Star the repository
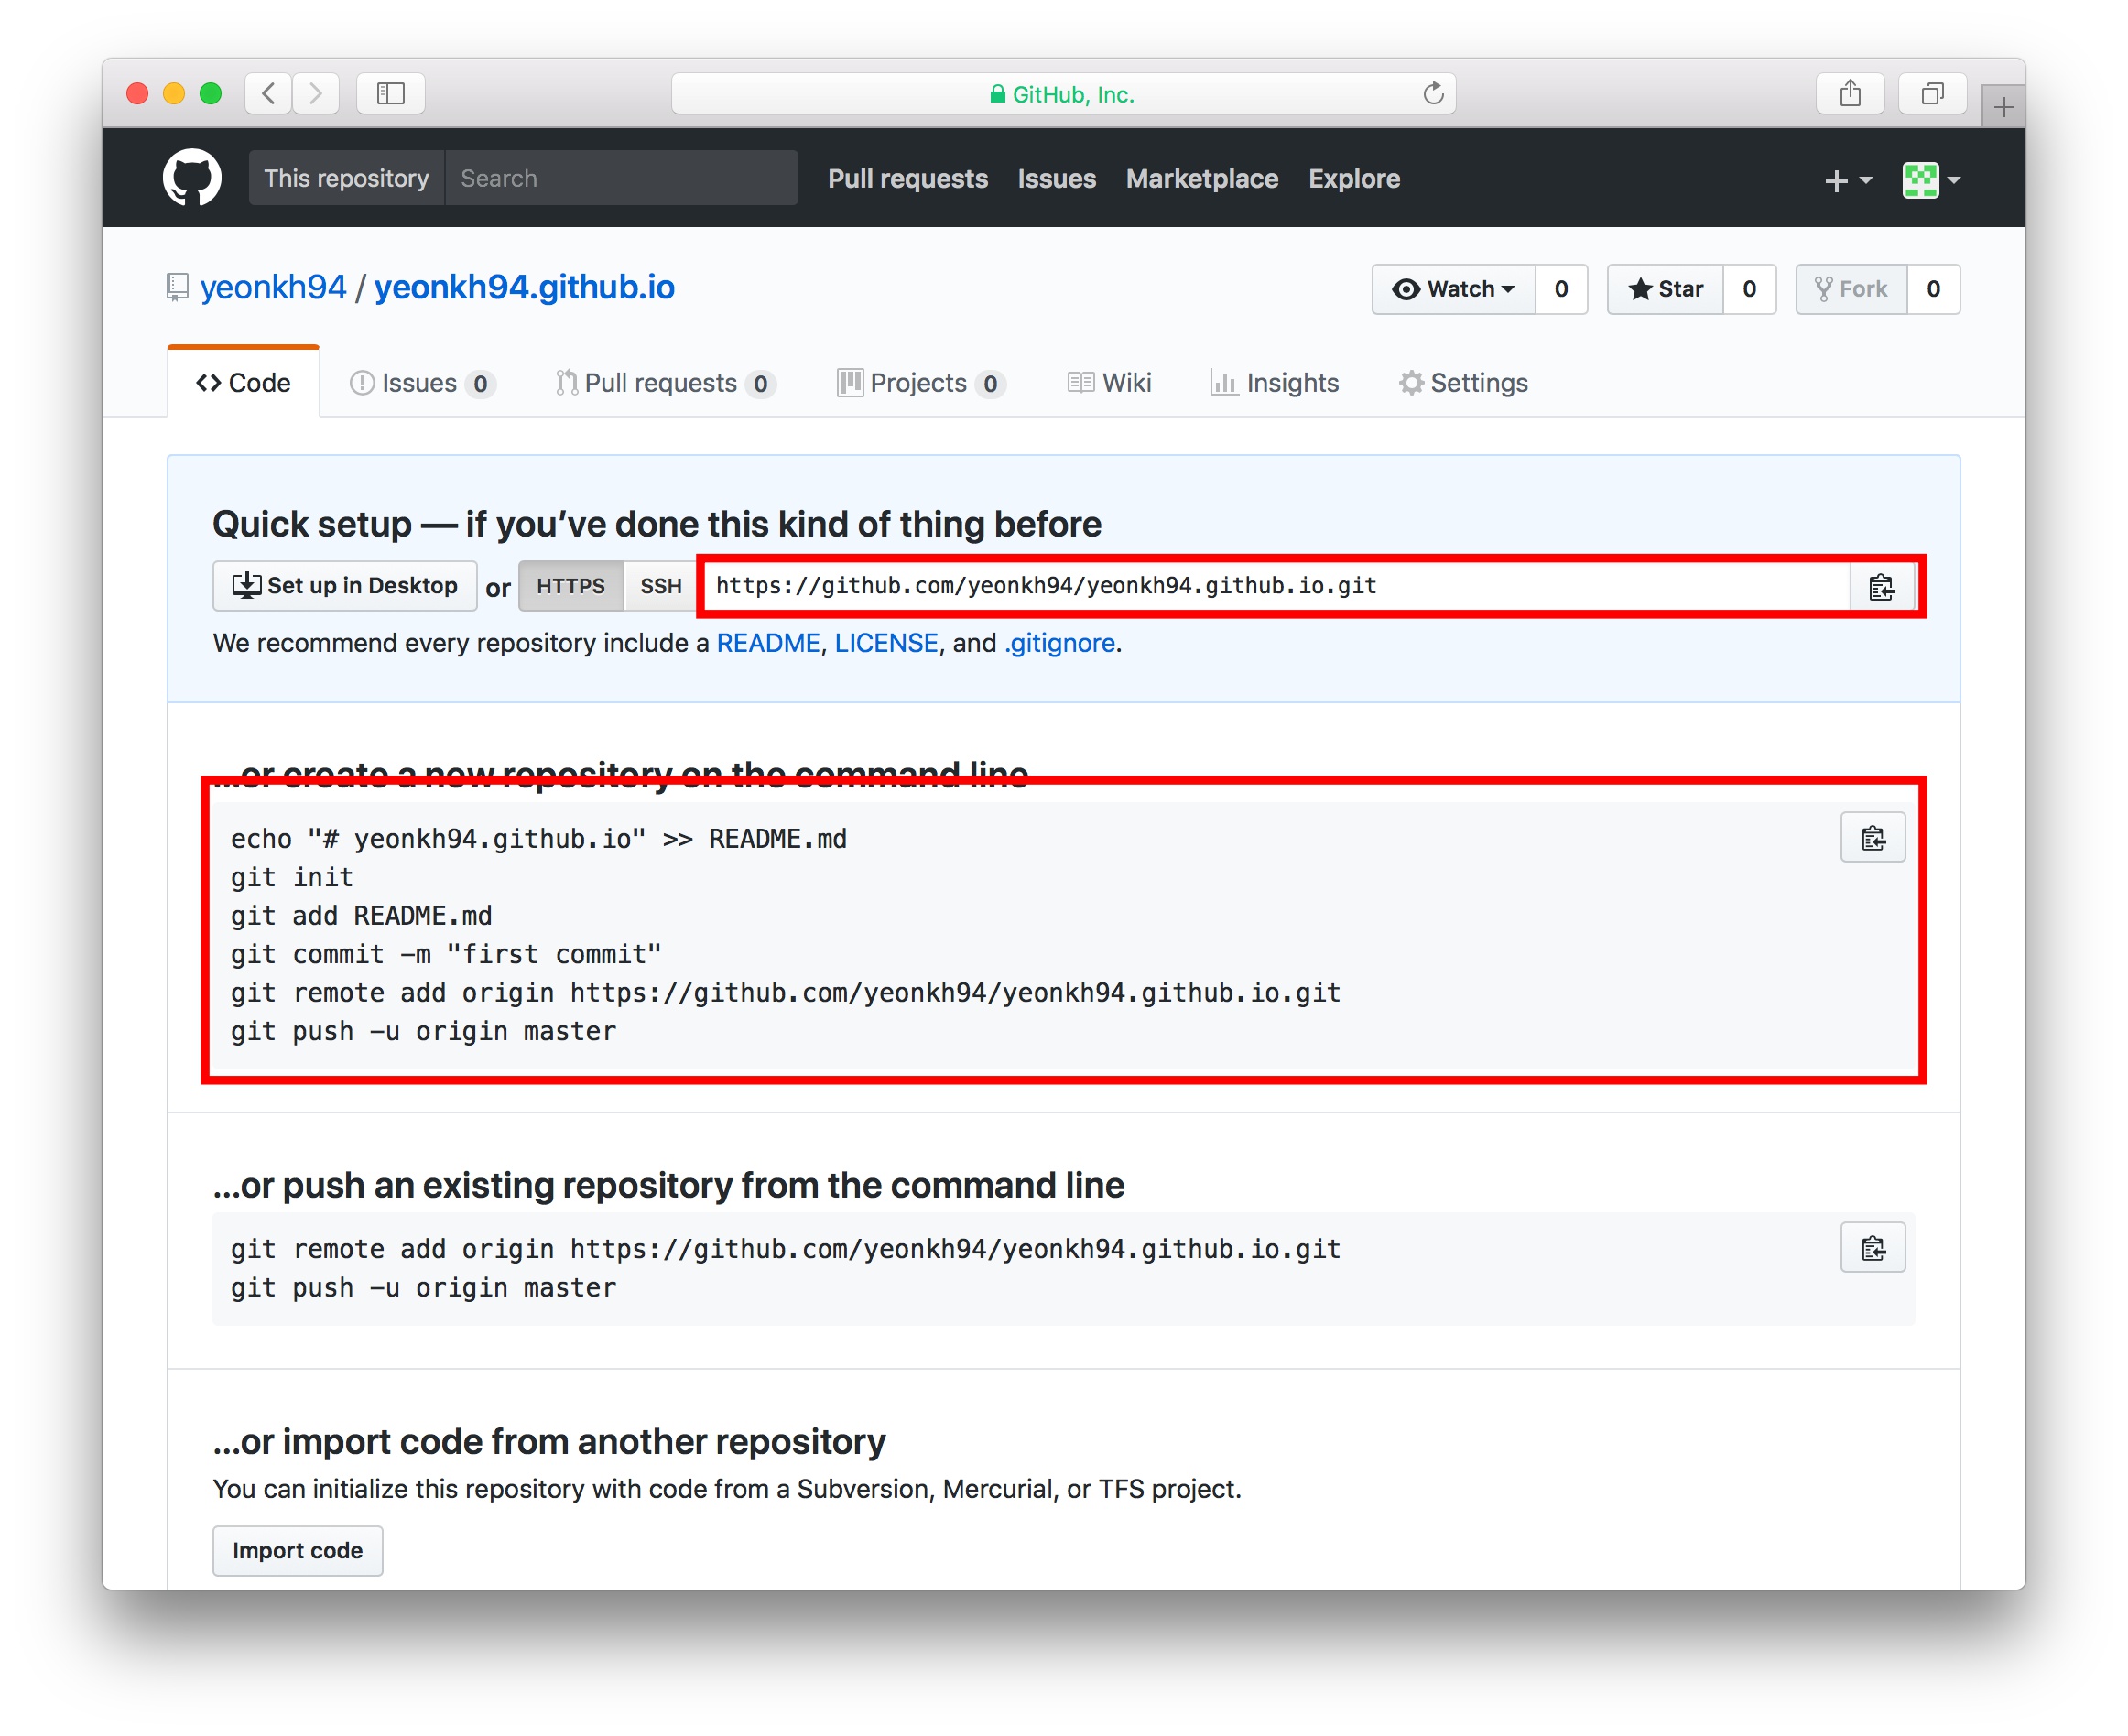Image resolution: width=2128 pixels, height=1736 pixels. (1665, 289)
